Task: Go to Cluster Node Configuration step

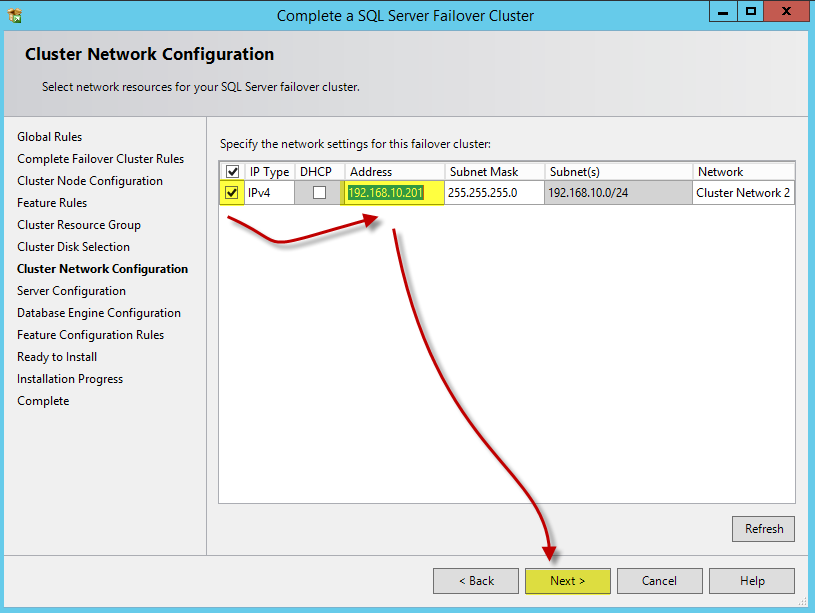Action: pyautogui.click(x=90, y=181)
